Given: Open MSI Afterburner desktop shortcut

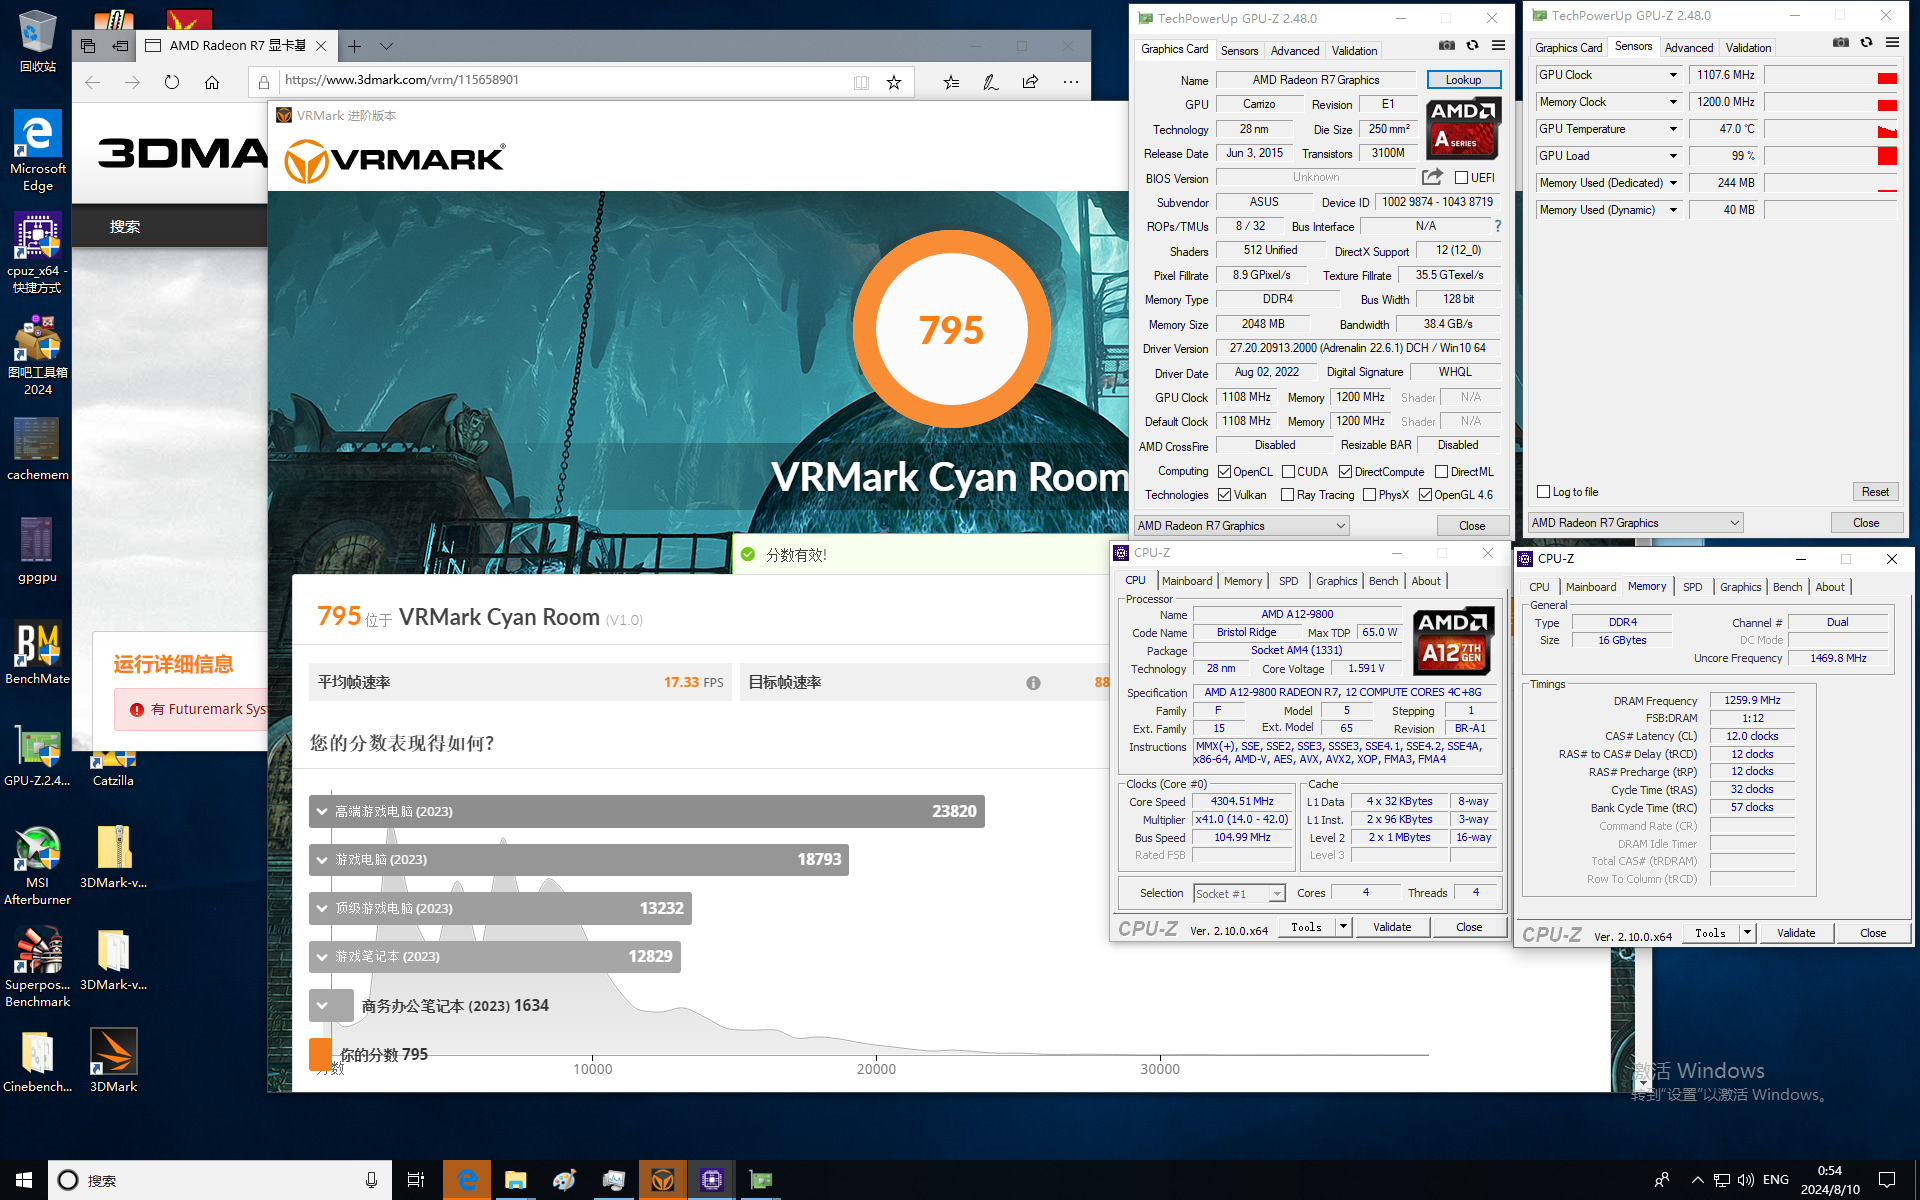Looking at the screenshot, I should [x=37, y=865].
